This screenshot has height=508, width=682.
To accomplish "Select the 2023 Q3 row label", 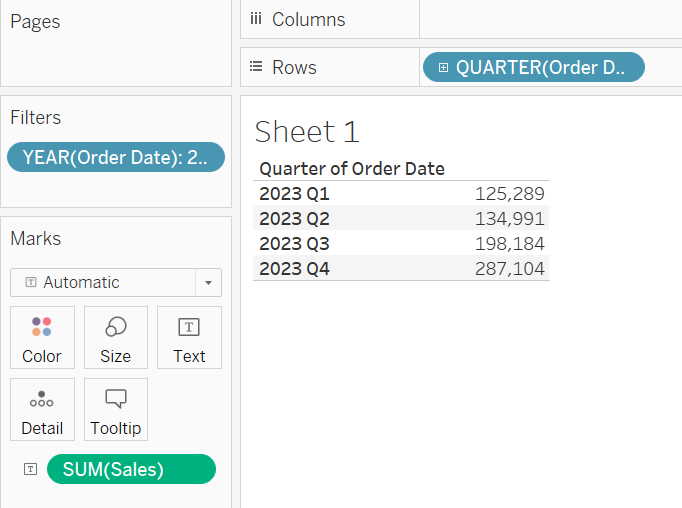I will click(294, 244).
